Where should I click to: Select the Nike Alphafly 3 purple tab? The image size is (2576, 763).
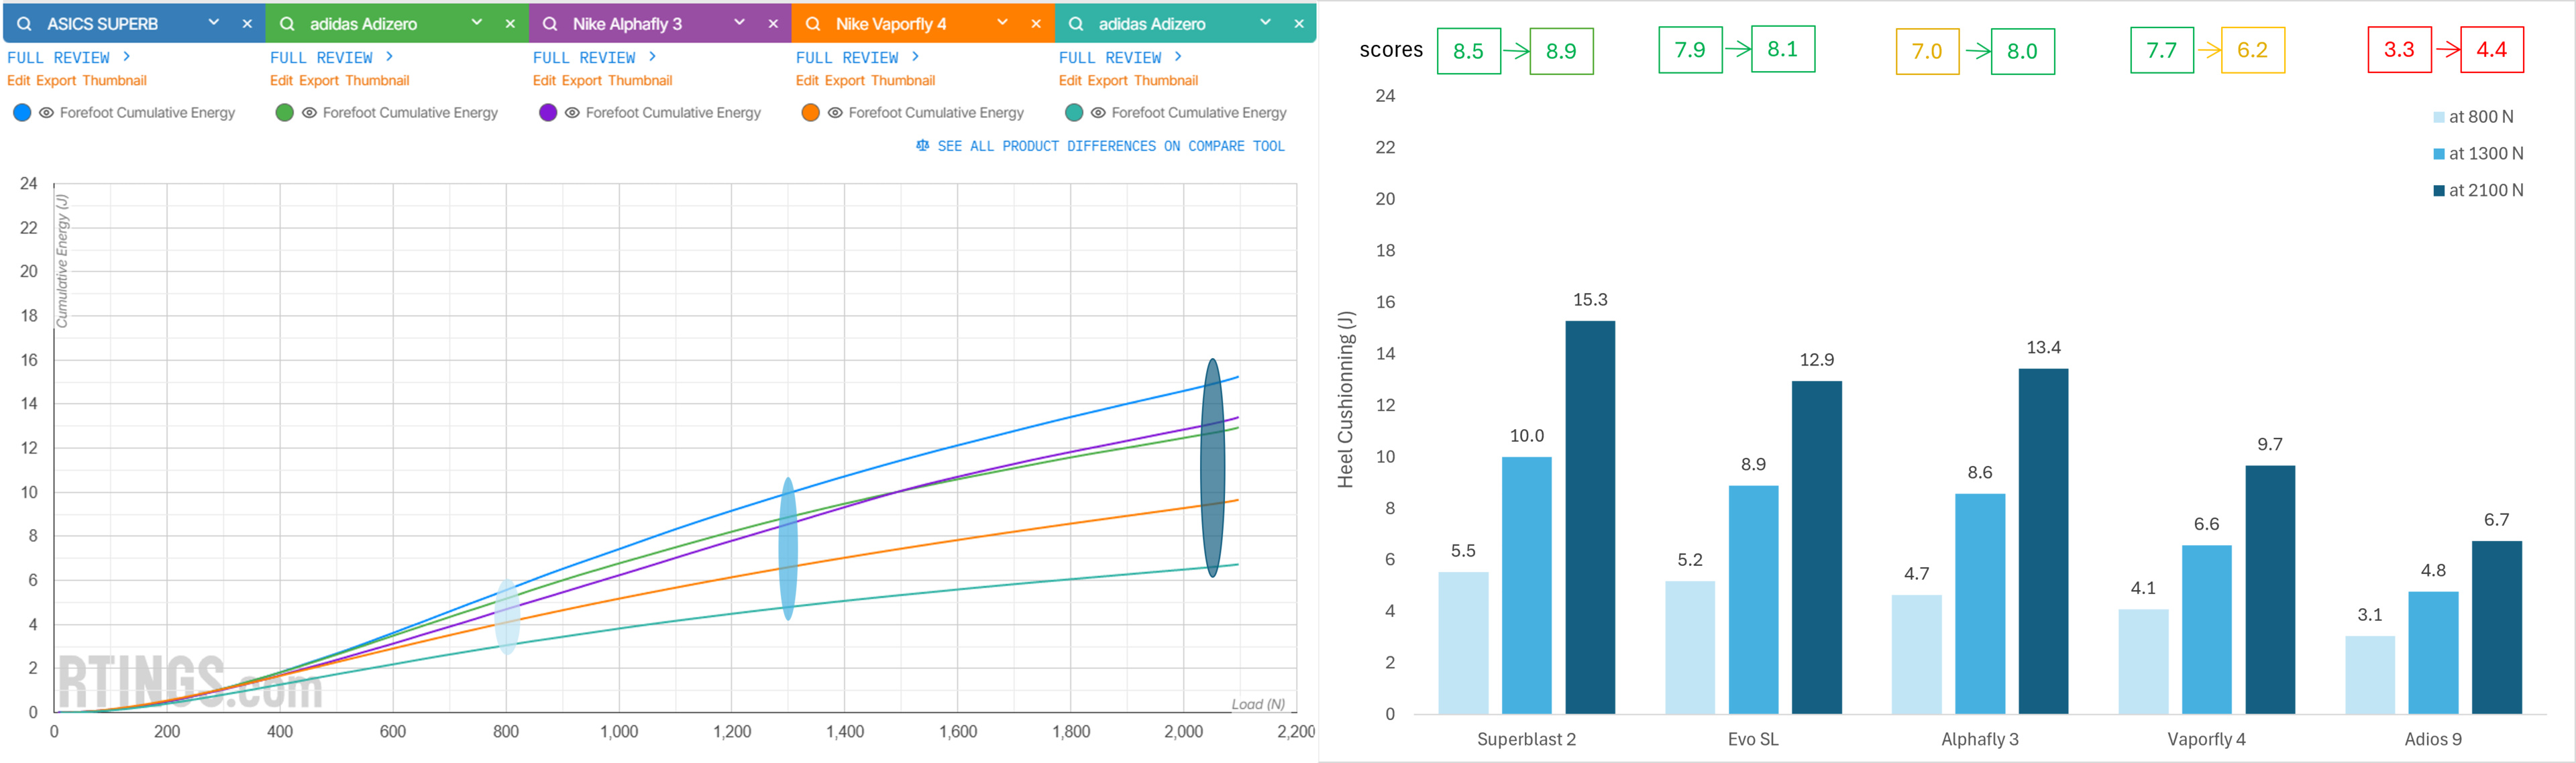[627, 23]
